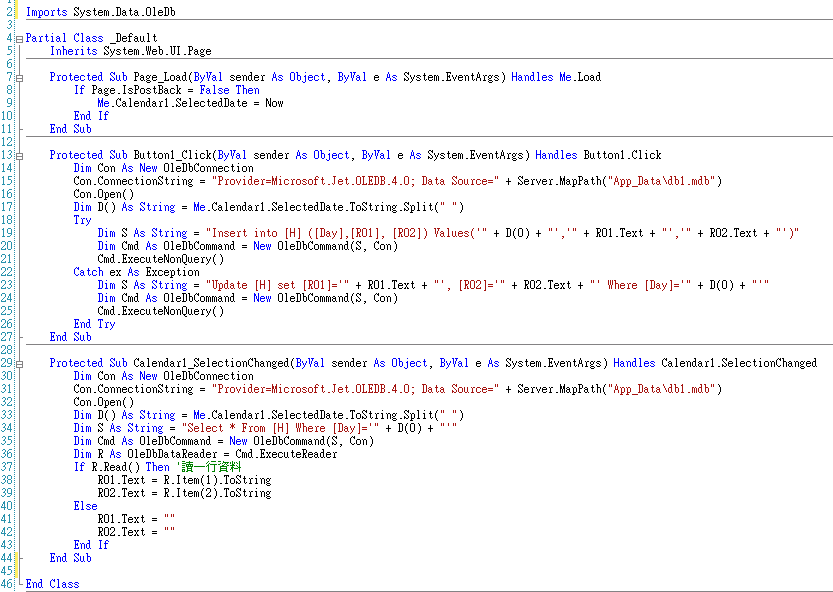Image resolution: width=833 pixels, height=592 pixels.
Task: Click the 'End If' on line 43
Action: click(x=91, y=545)
